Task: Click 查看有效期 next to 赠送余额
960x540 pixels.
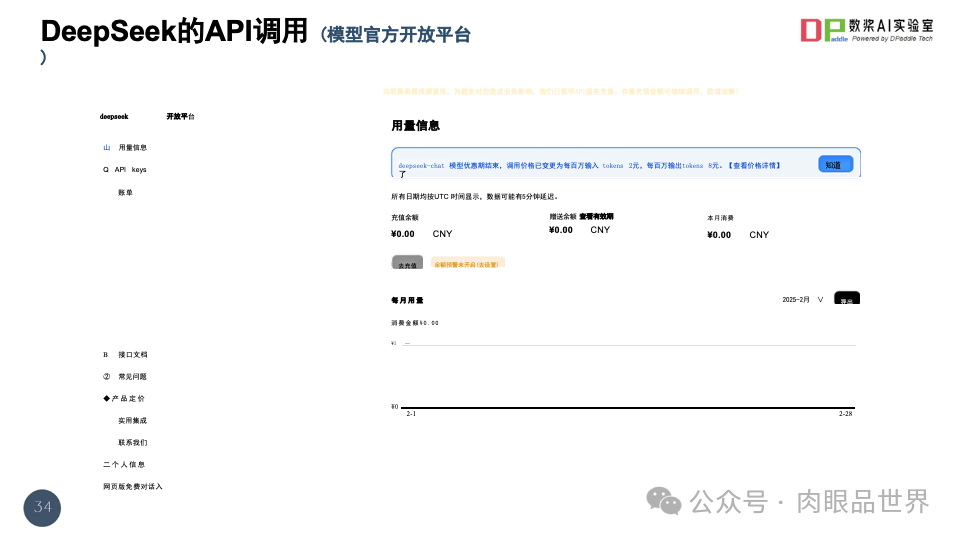Action: coord(596,216)
